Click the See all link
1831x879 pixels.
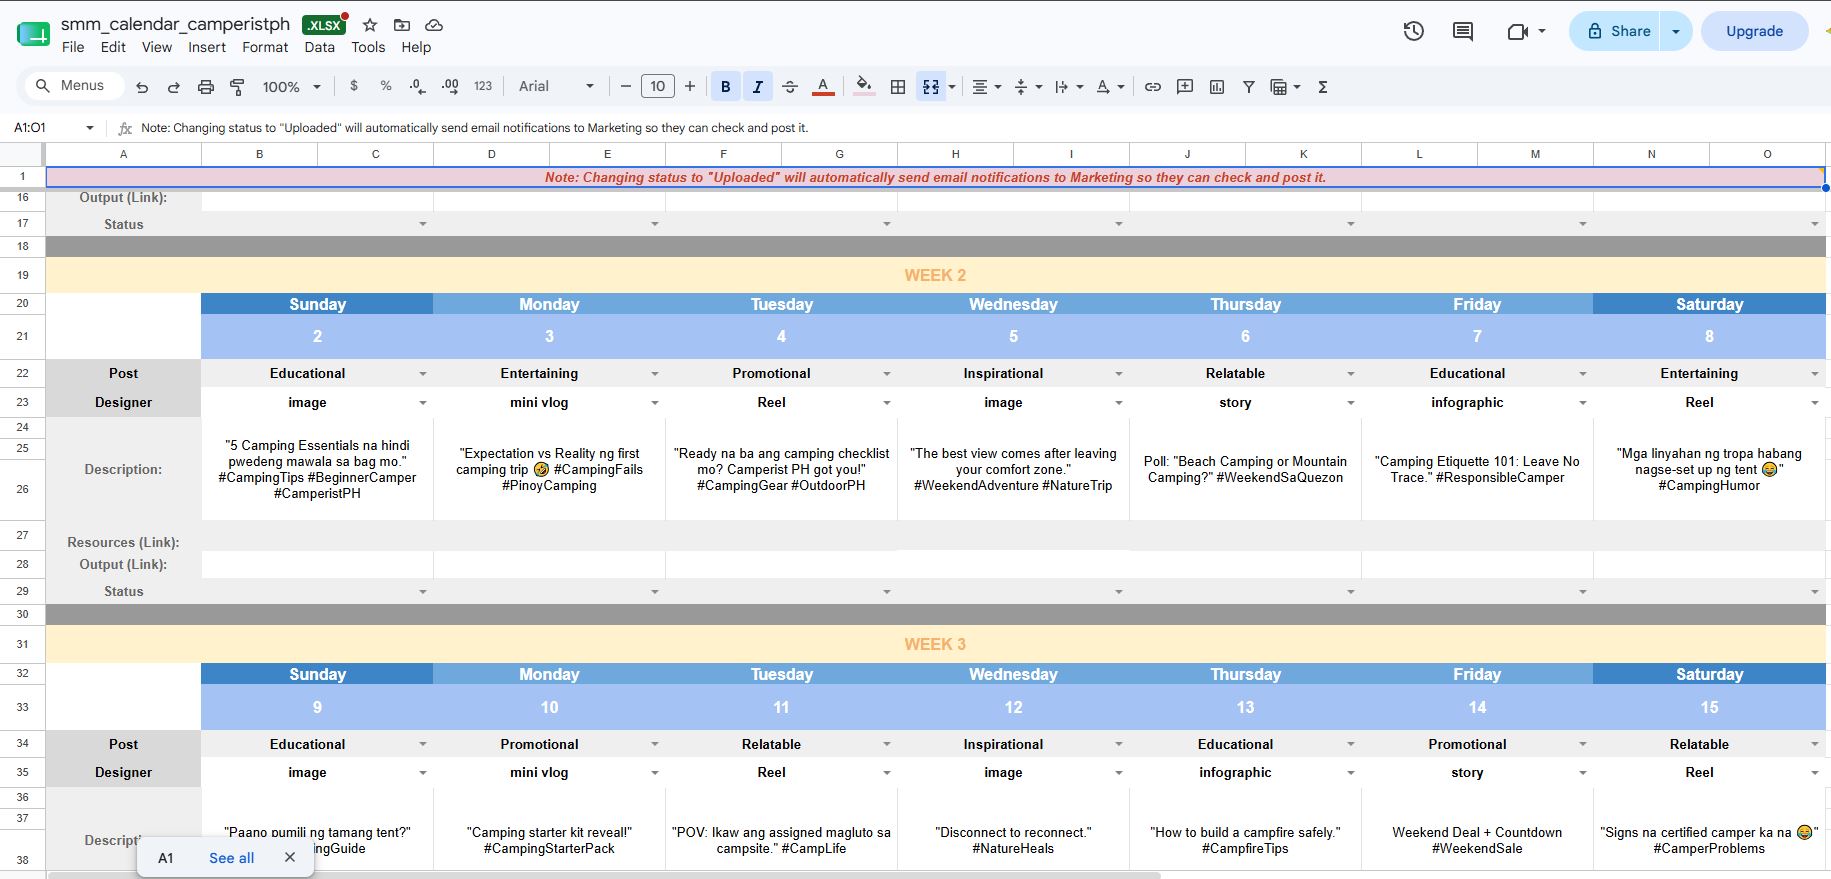point(232,858)
